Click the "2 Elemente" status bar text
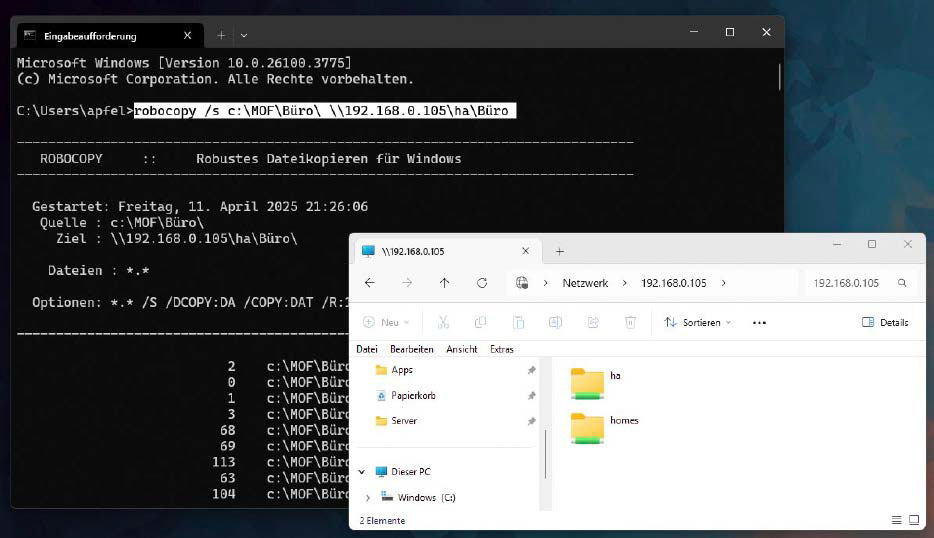The height and width of the screenshot is (538, 934). coord(382,521)
